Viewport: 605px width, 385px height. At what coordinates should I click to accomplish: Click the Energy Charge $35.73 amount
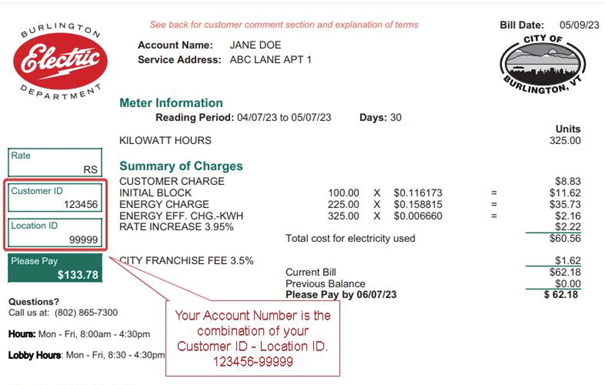click(x=565, y=204)
